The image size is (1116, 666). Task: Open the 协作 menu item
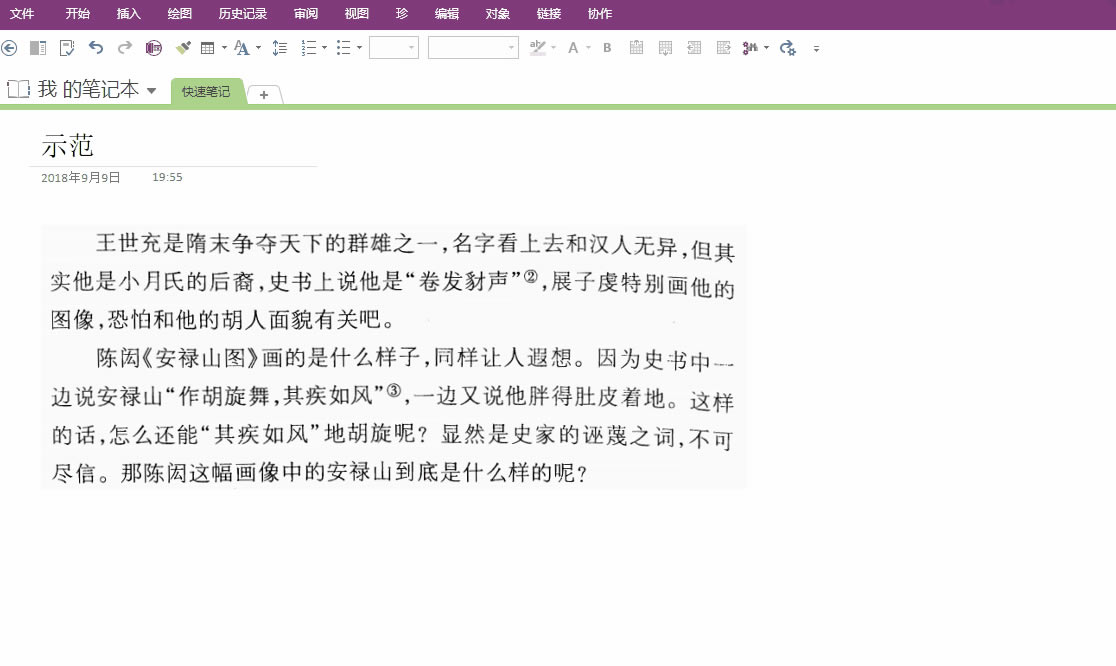(599, 13)
